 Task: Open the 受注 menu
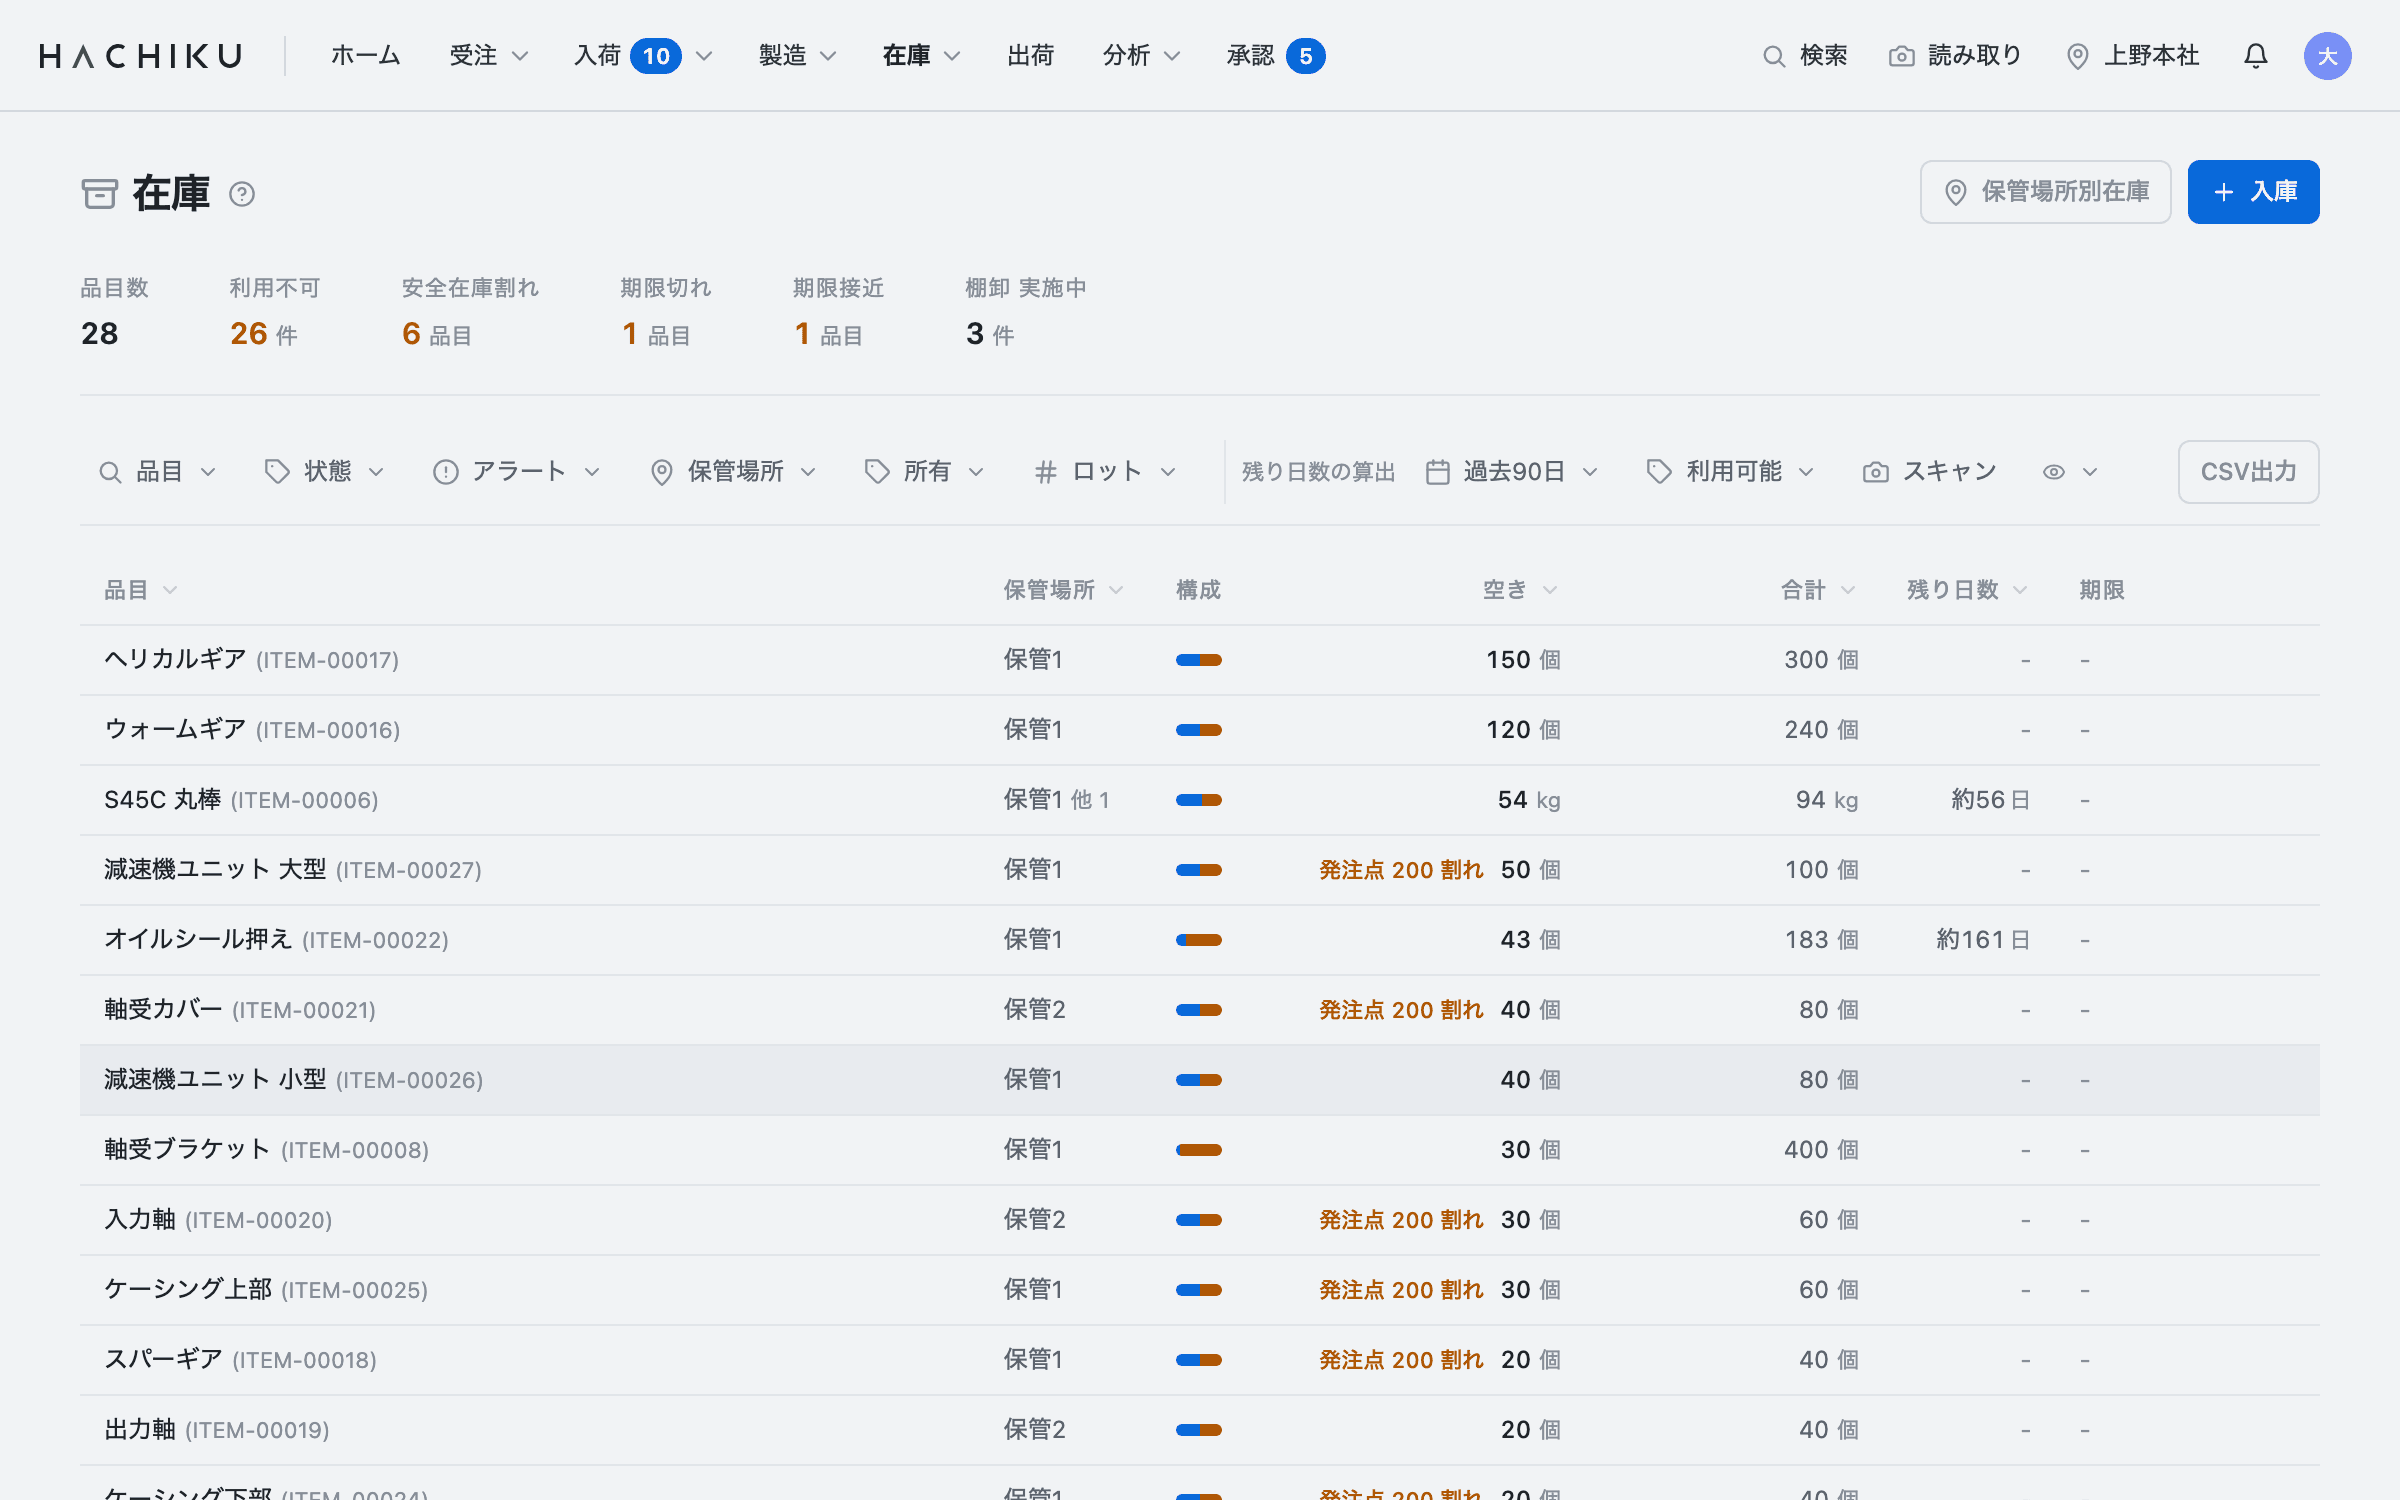[x=489, y=56]
